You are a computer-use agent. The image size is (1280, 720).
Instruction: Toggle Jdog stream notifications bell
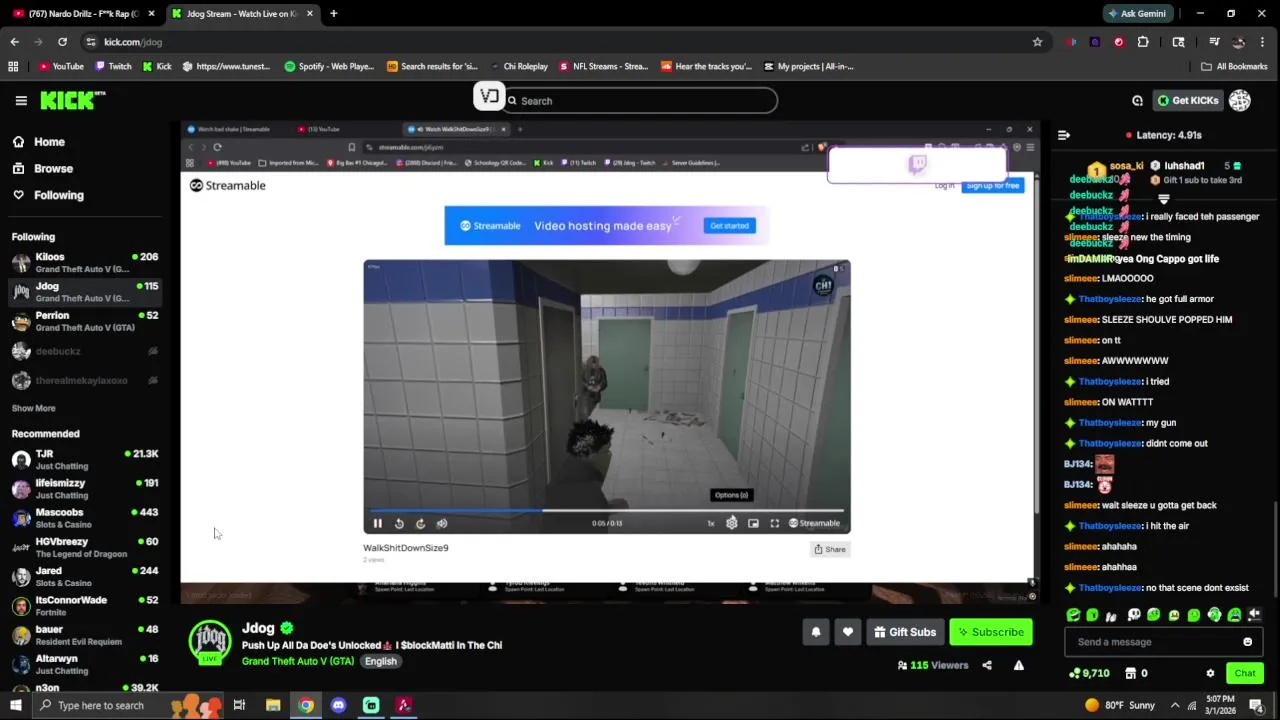click(816, 632)
